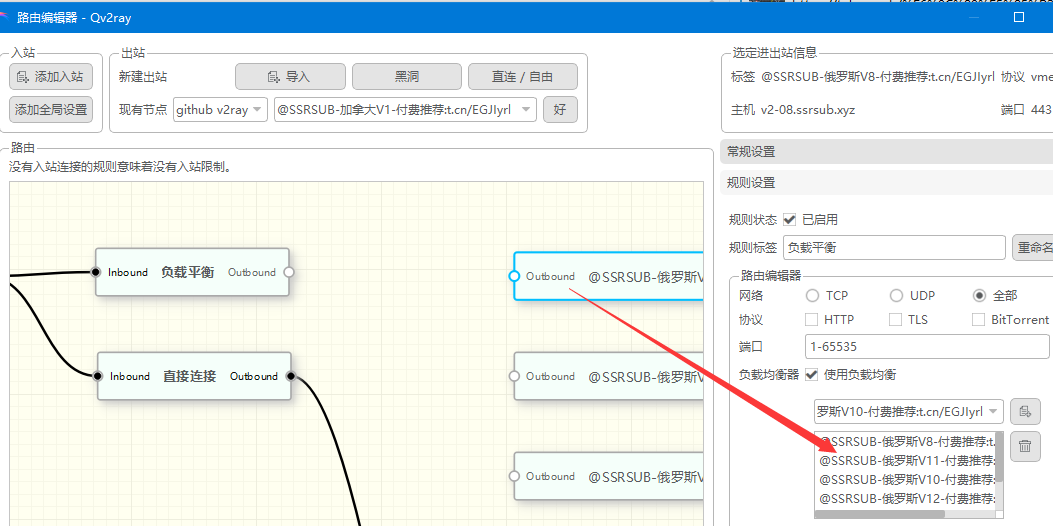
Task: Click the Inbound port dot of the 直接连接 node
Action: click(97, 376)
